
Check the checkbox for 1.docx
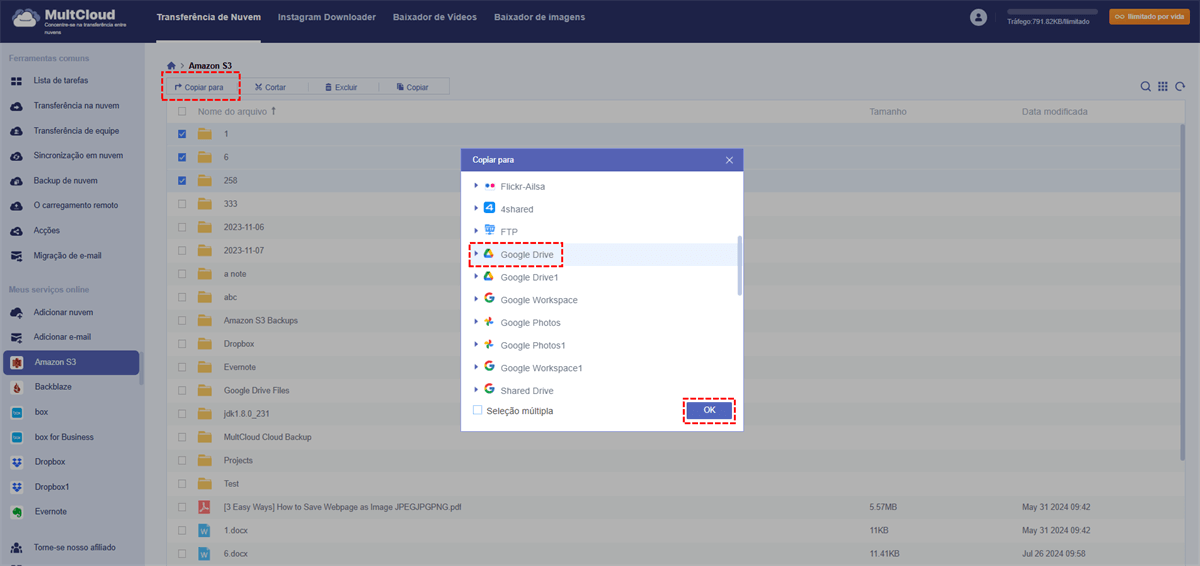tap(182, 530)
